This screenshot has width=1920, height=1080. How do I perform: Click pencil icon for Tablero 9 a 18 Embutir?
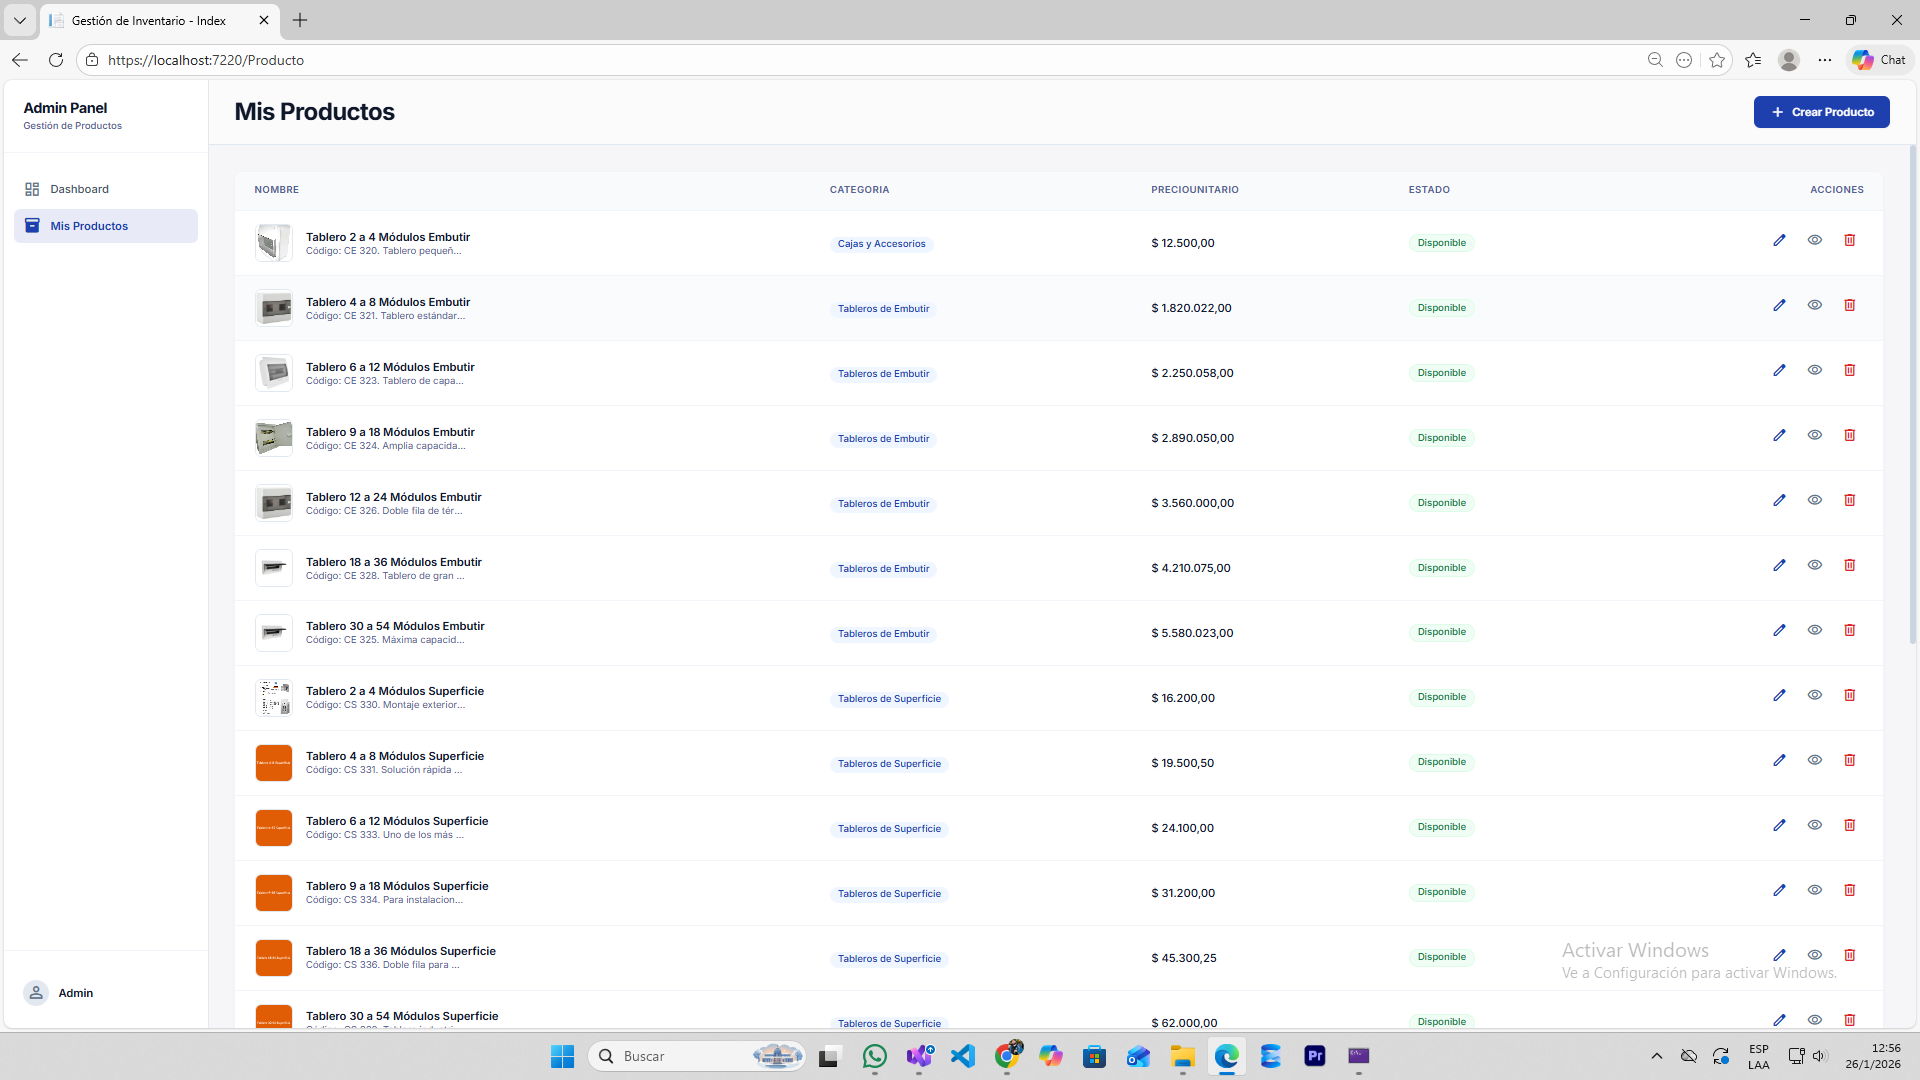tap(1779, 435)
